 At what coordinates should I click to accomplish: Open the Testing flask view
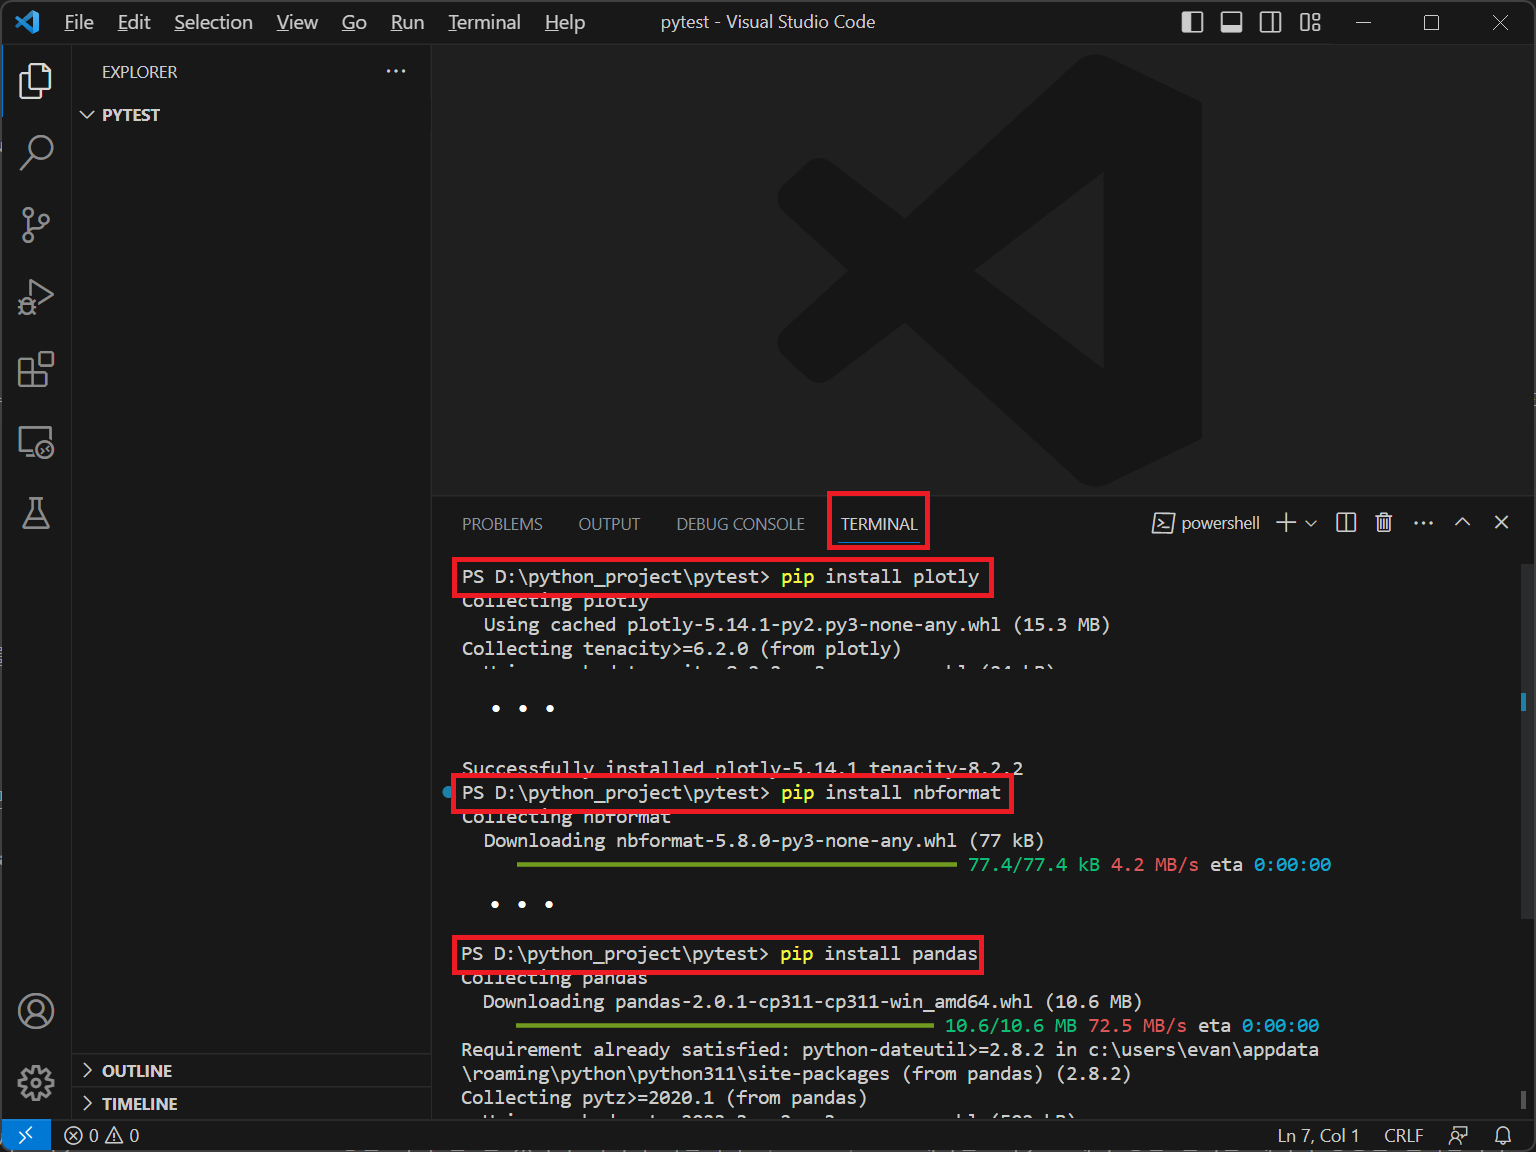click(x=36, y=513)
